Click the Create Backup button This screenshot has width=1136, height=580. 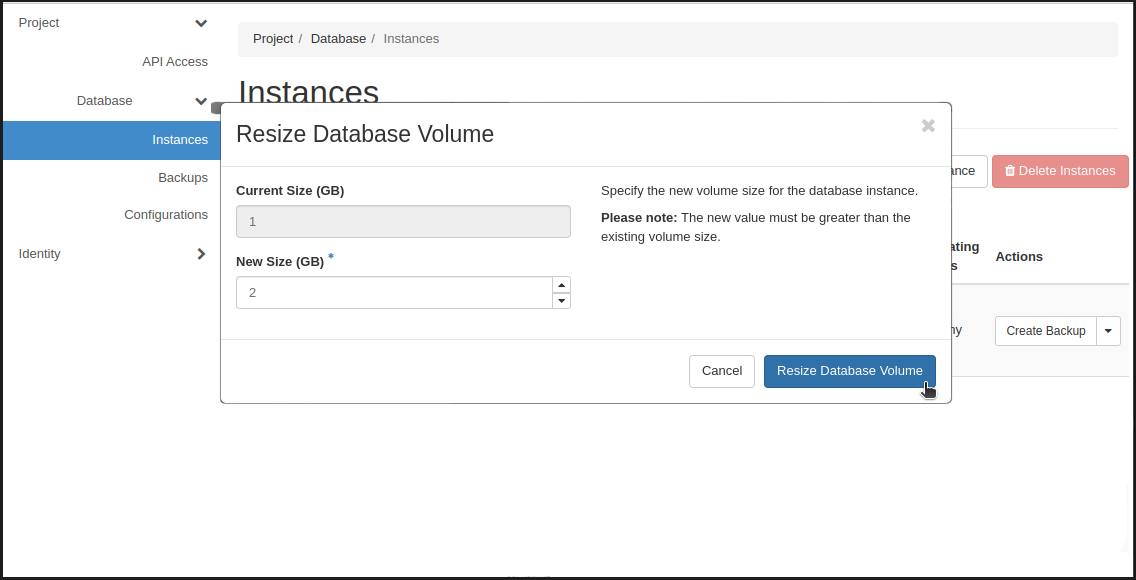(x=1045, y=330)
